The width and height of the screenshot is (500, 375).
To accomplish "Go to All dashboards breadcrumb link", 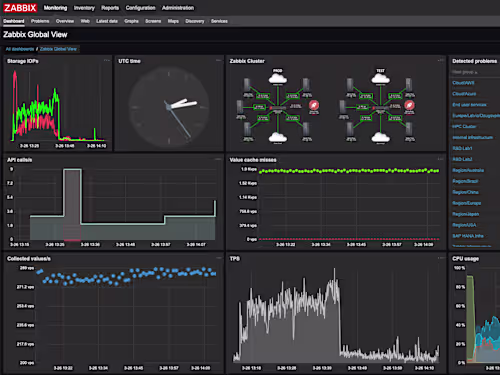I will tap(20, 49).
